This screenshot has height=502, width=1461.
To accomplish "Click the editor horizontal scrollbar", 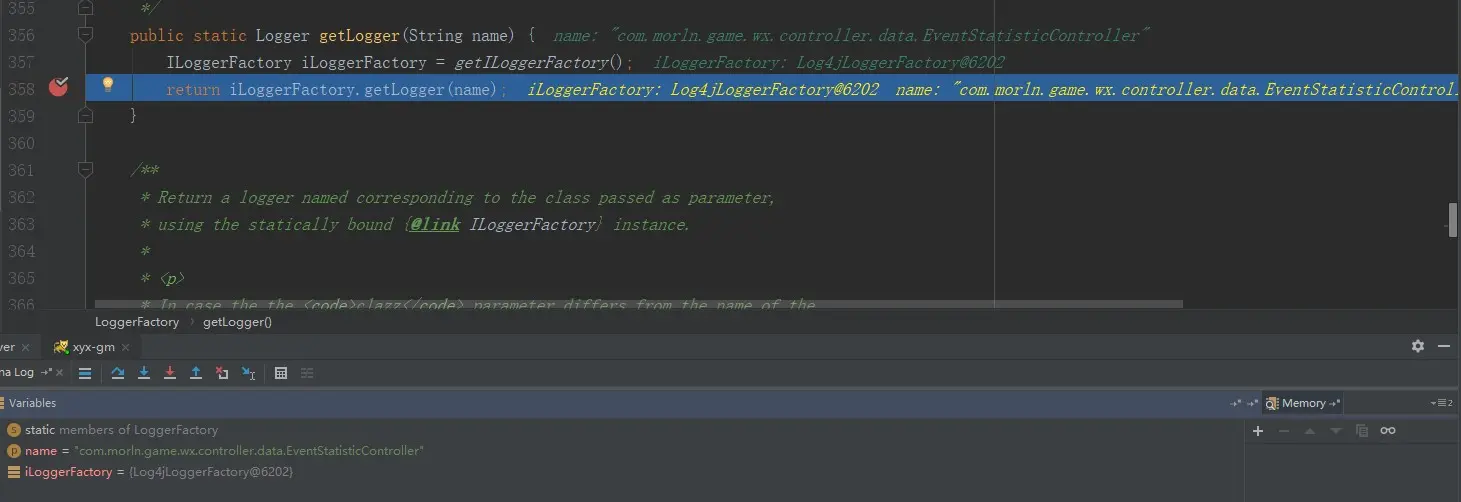I will tap(638, 303).
